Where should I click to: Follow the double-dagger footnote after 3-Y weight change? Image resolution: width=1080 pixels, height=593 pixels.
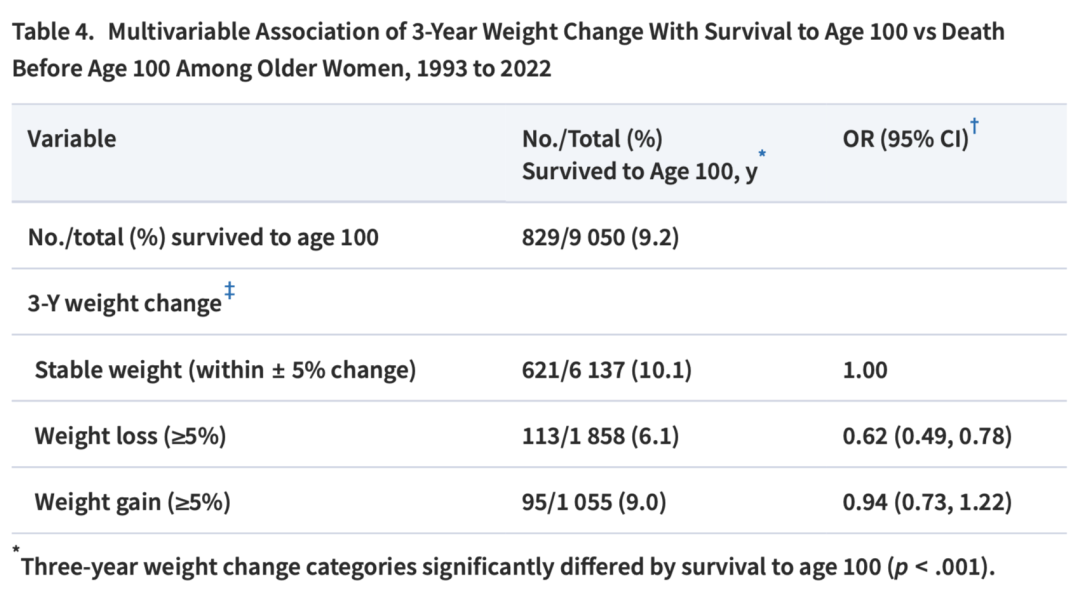229,291
